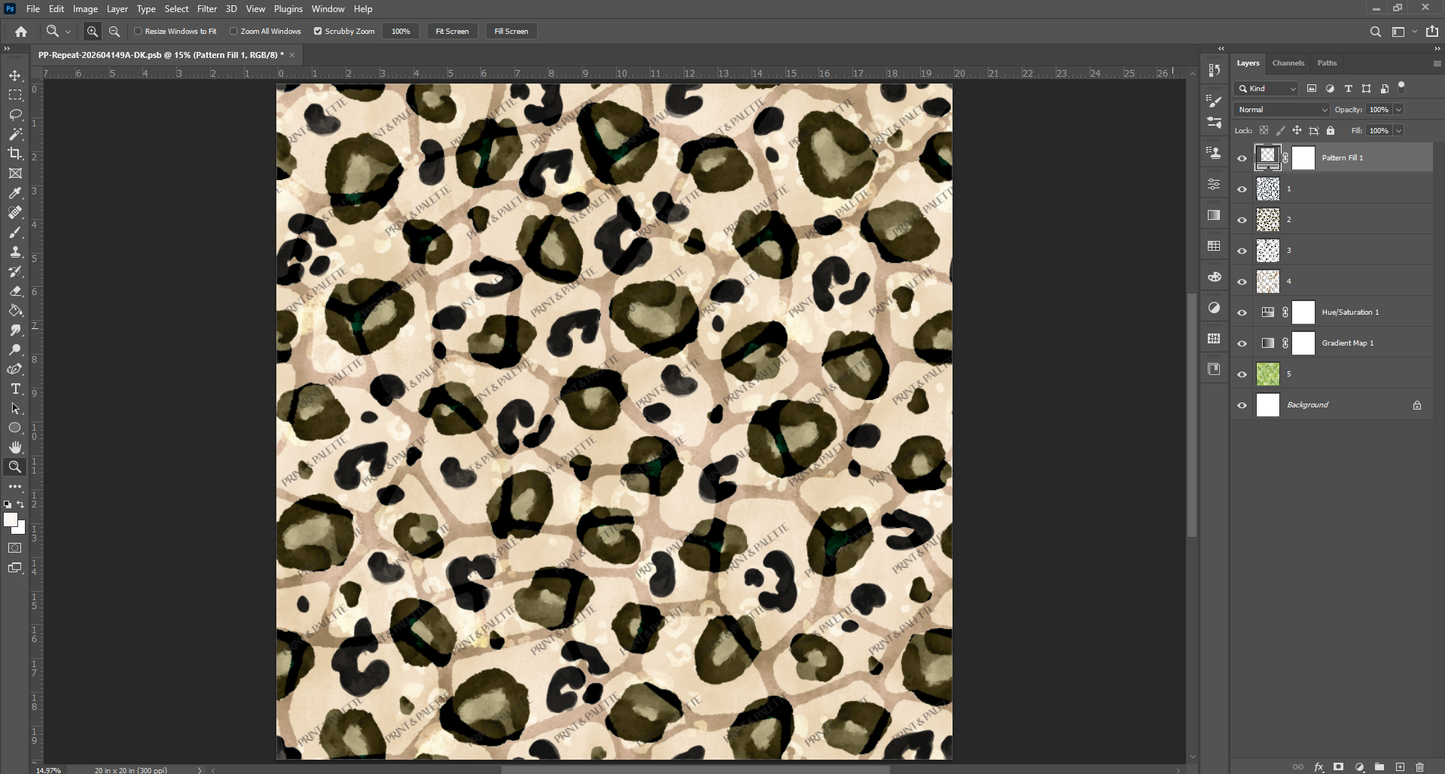The width and height of the screenshot is (1445, 774).
Task: Select the Pen tool
Action: [x=15, y=369]
